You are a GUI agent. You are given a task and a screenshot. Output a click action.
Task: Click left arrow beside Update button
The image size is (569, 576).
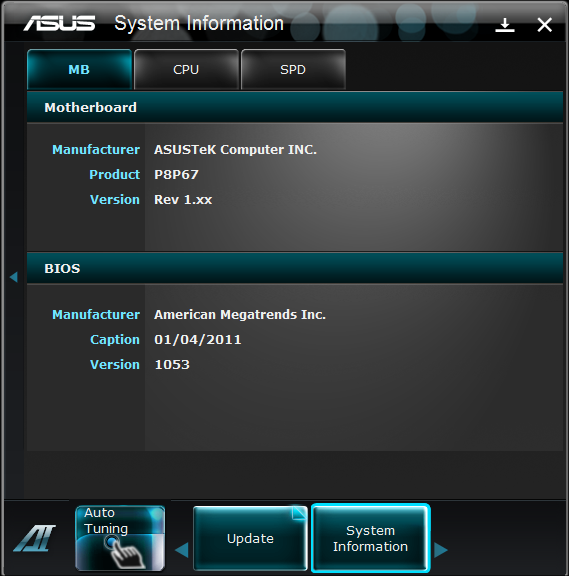tap(182, 550)
